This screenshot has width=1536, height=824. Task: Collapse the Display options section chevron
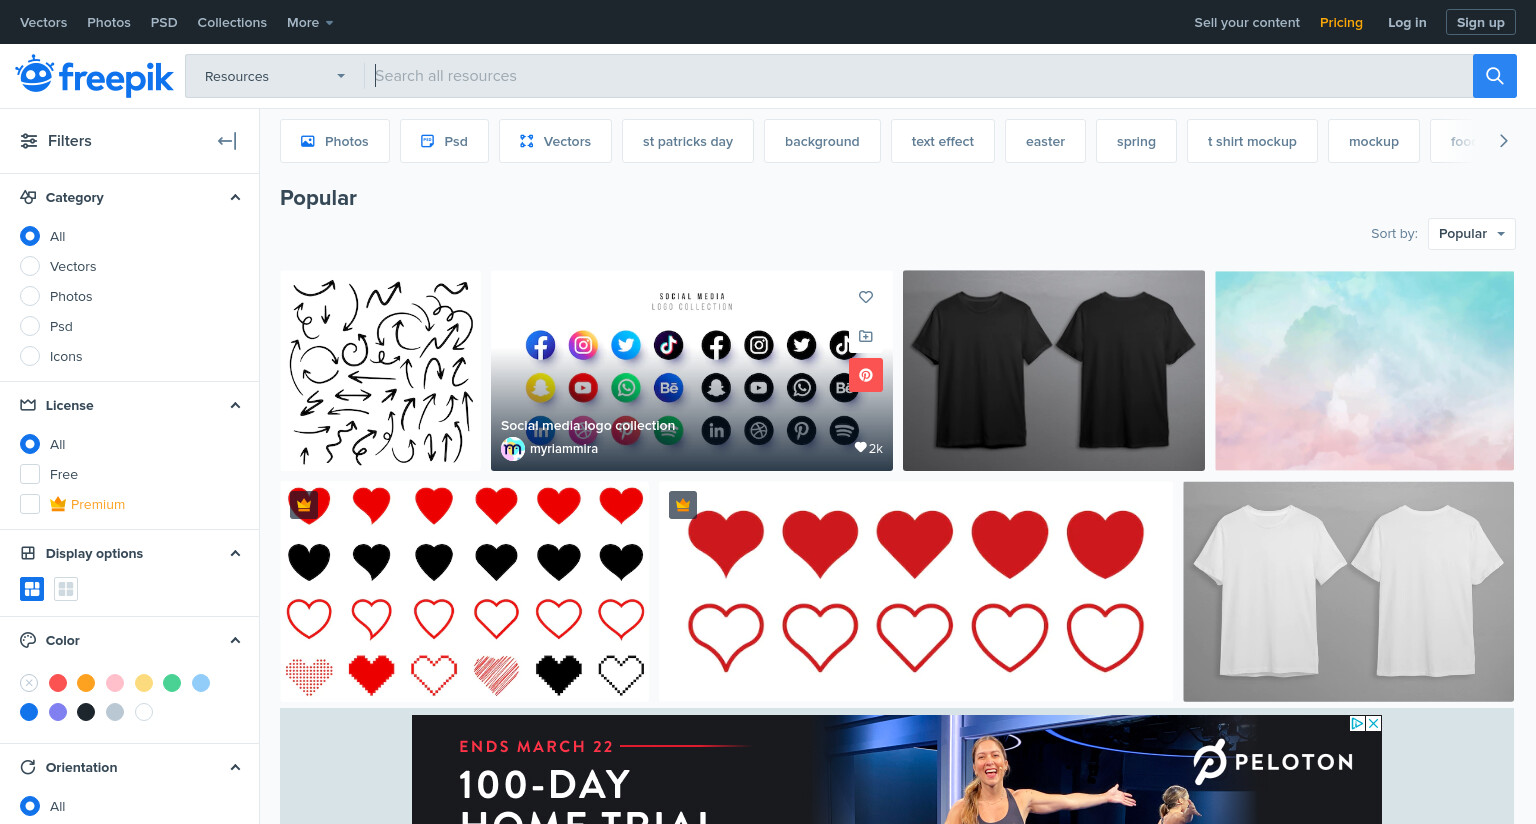[x=235, y=553]
